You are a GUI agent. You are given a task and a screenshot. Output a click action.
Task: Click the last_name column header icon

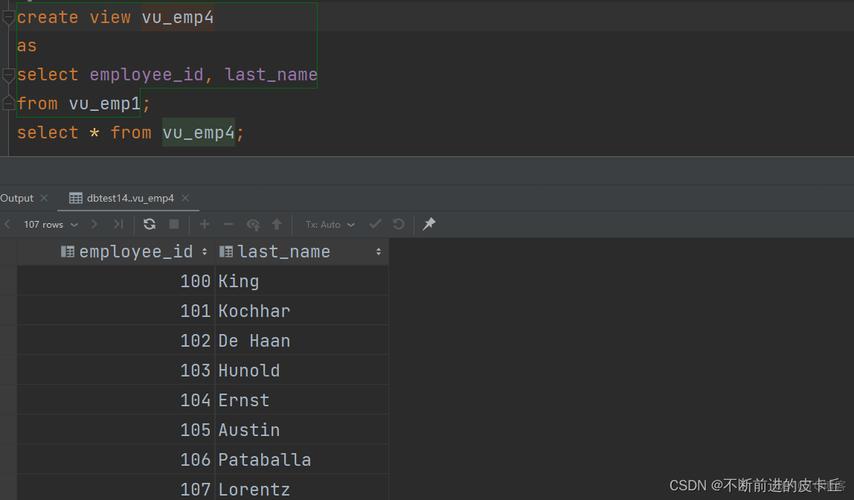(225, 252)
